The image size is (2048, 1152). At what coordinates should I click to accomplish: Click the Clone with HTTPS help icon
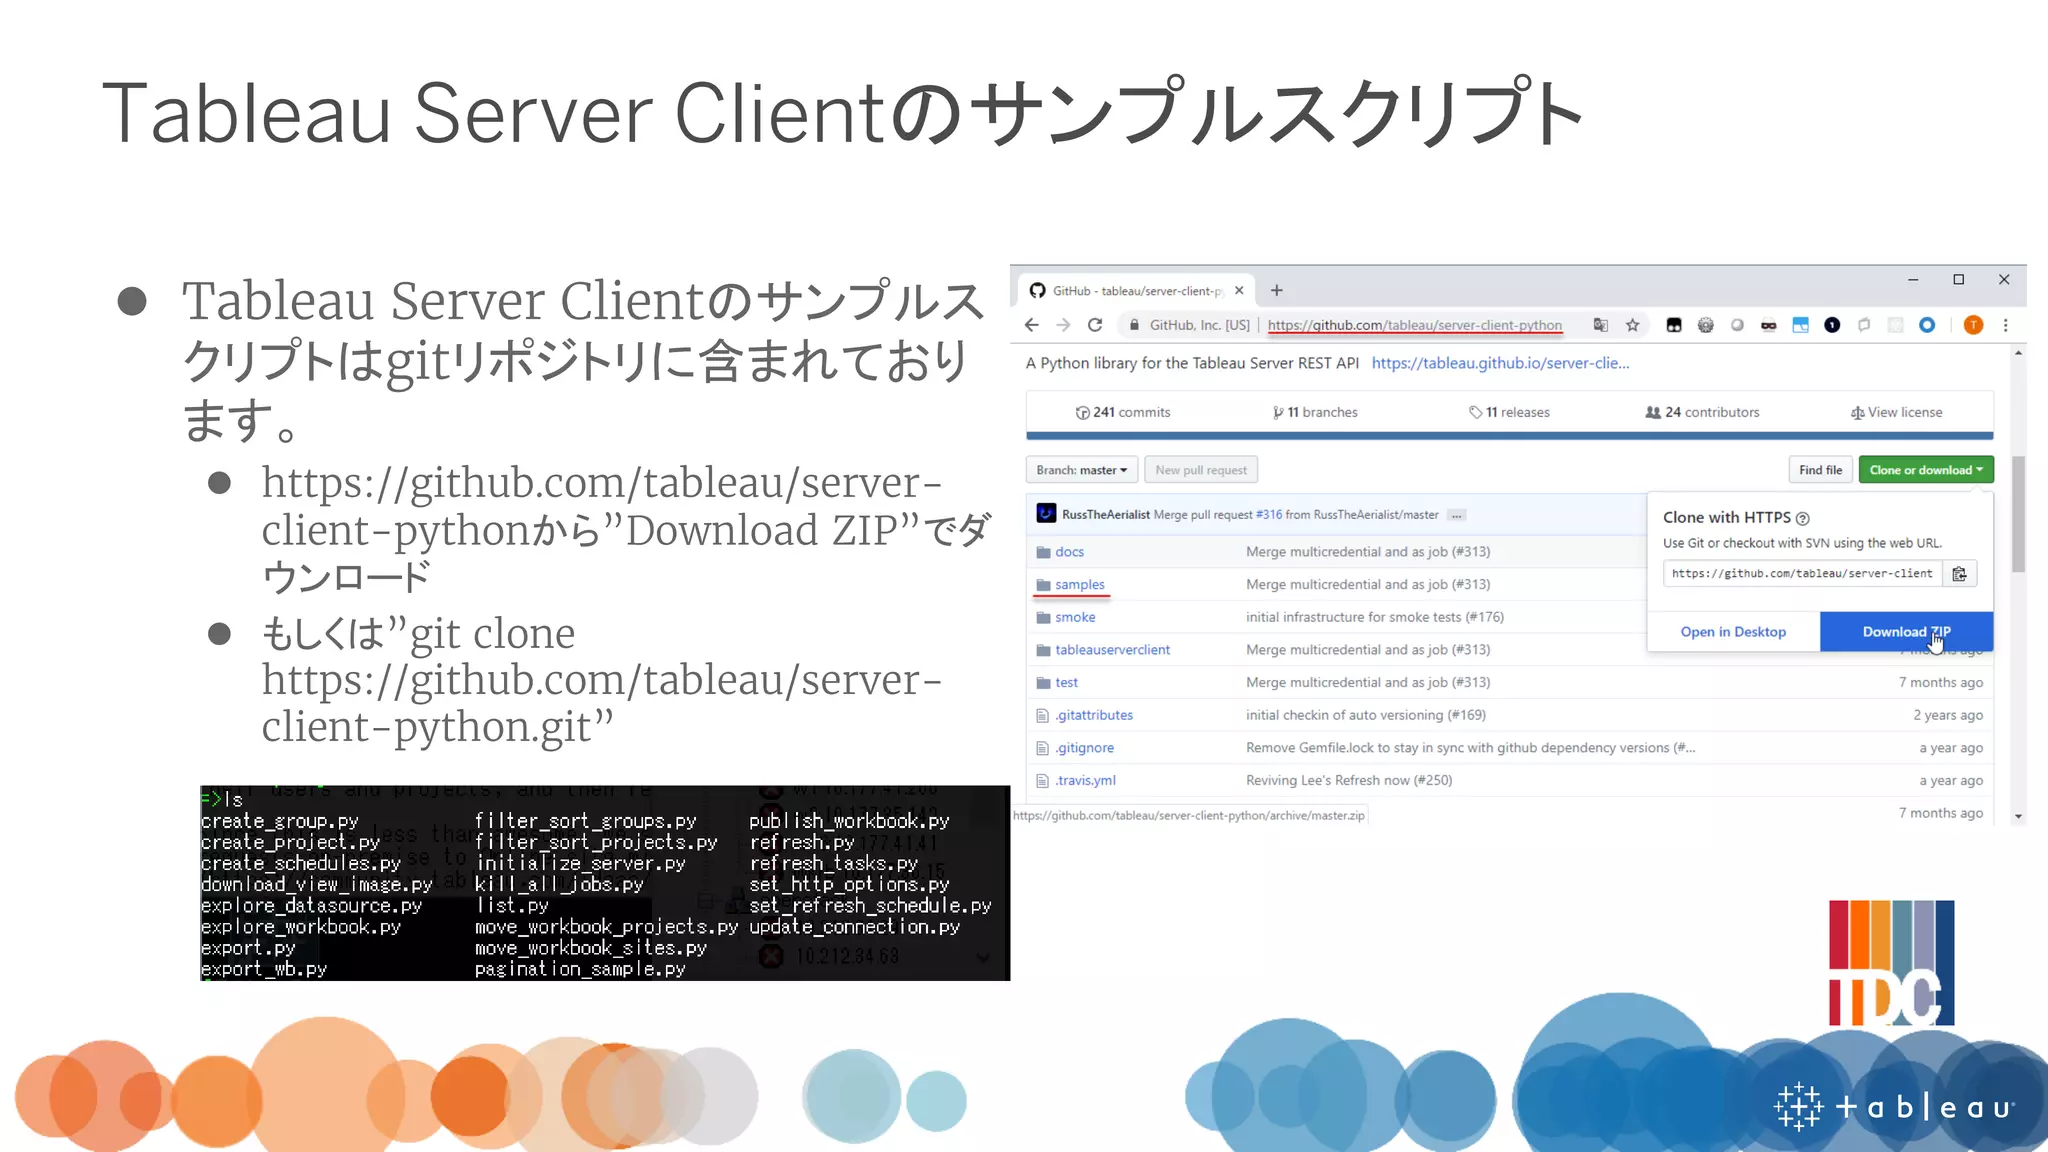(1803, 518)
